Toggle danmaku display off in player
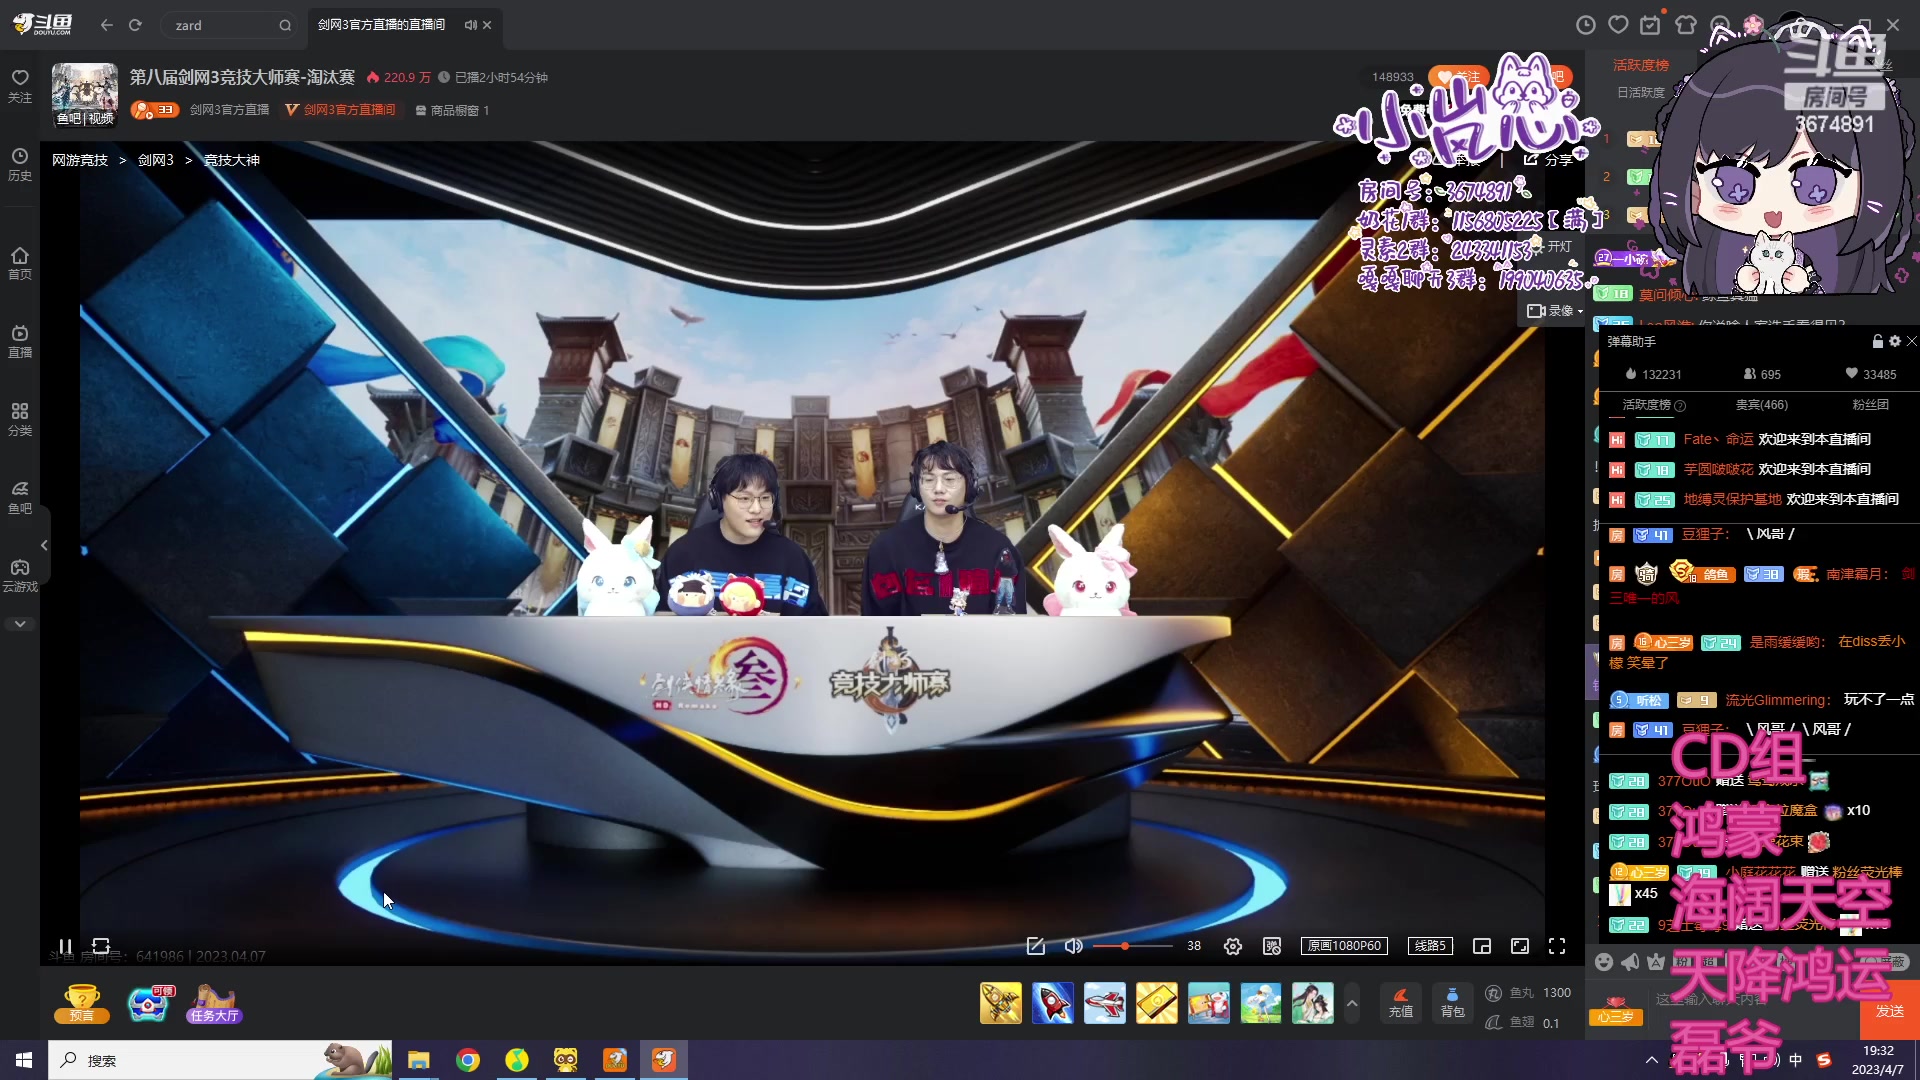The height and width of the screenshot is (1080, 1920). 1272,946
